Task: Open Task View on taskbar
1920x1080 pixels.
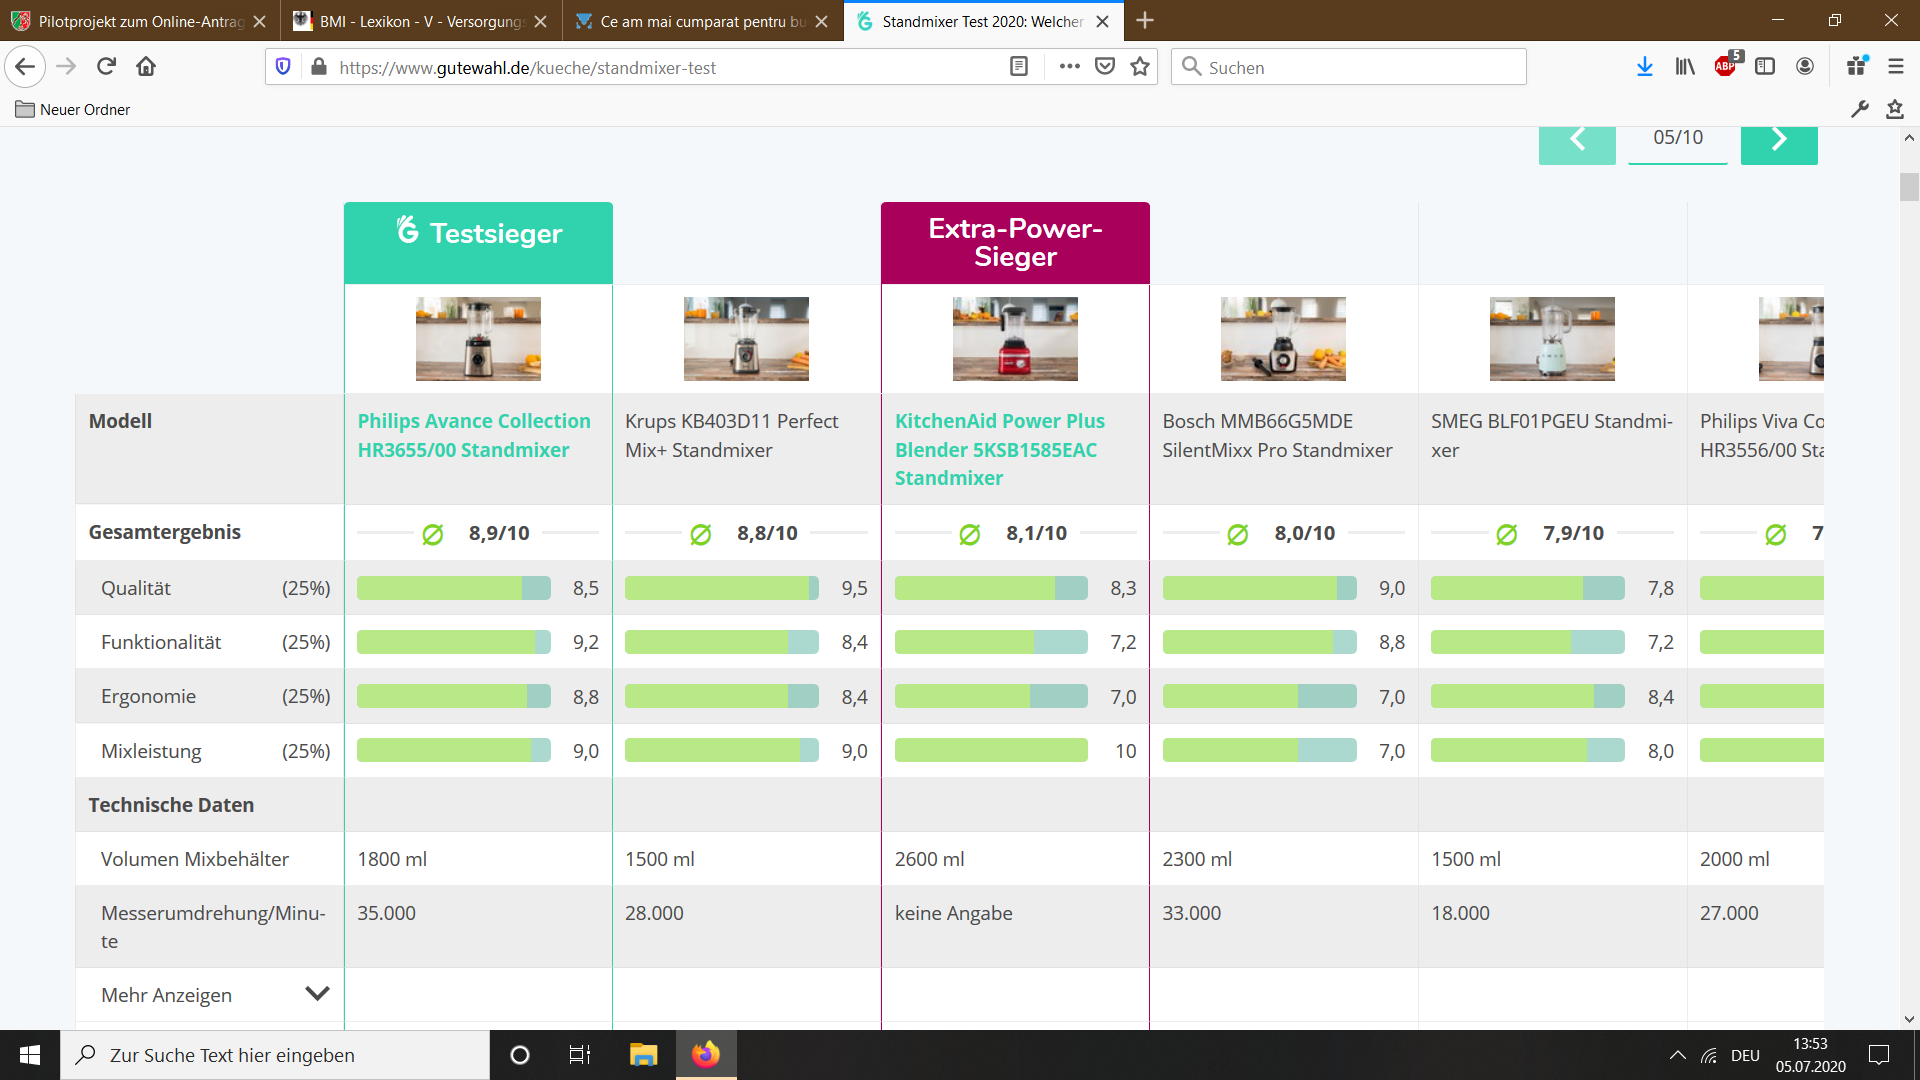Action: (x=580, y=1055)
